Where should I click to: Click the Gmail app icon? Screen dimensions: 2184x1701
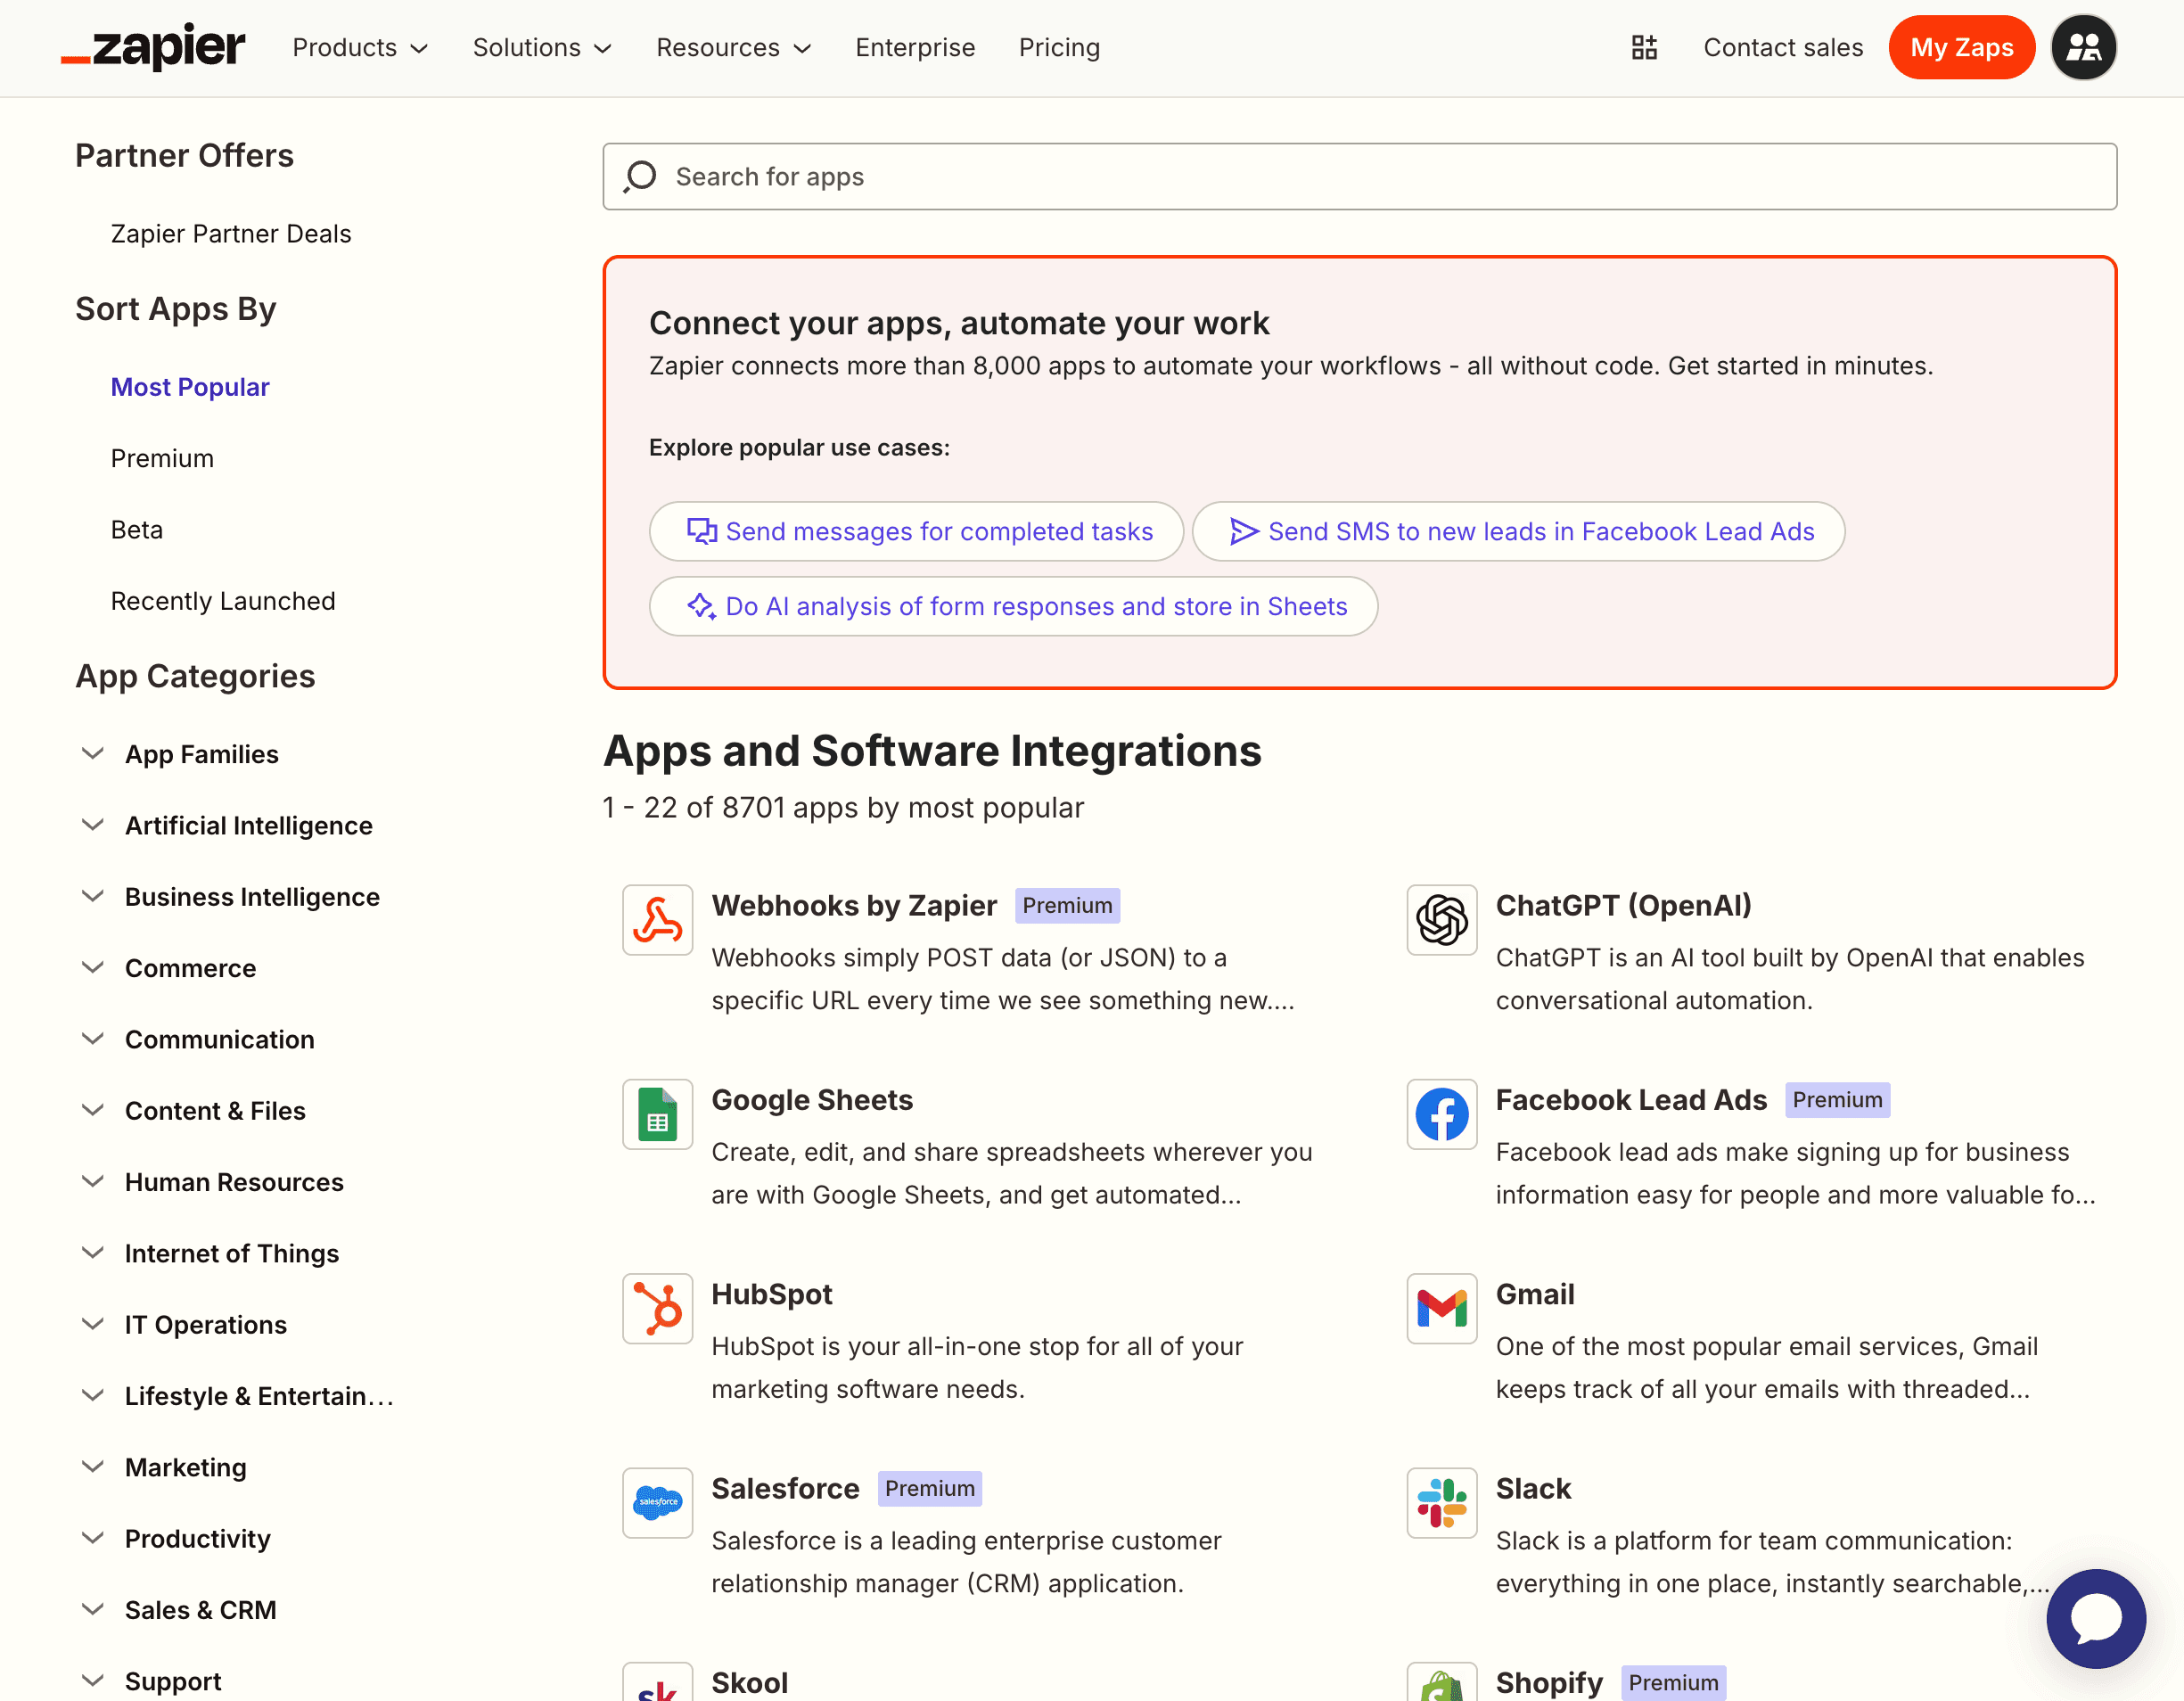pyautogui.click(x=1441, y=1308)
